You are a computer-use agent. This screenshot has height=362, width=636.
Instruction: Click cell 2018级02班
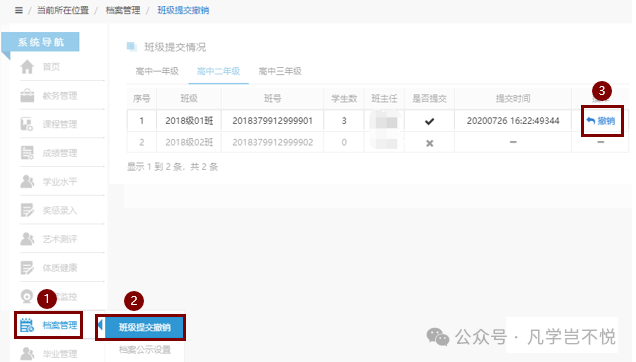click(x=189, y=142)
